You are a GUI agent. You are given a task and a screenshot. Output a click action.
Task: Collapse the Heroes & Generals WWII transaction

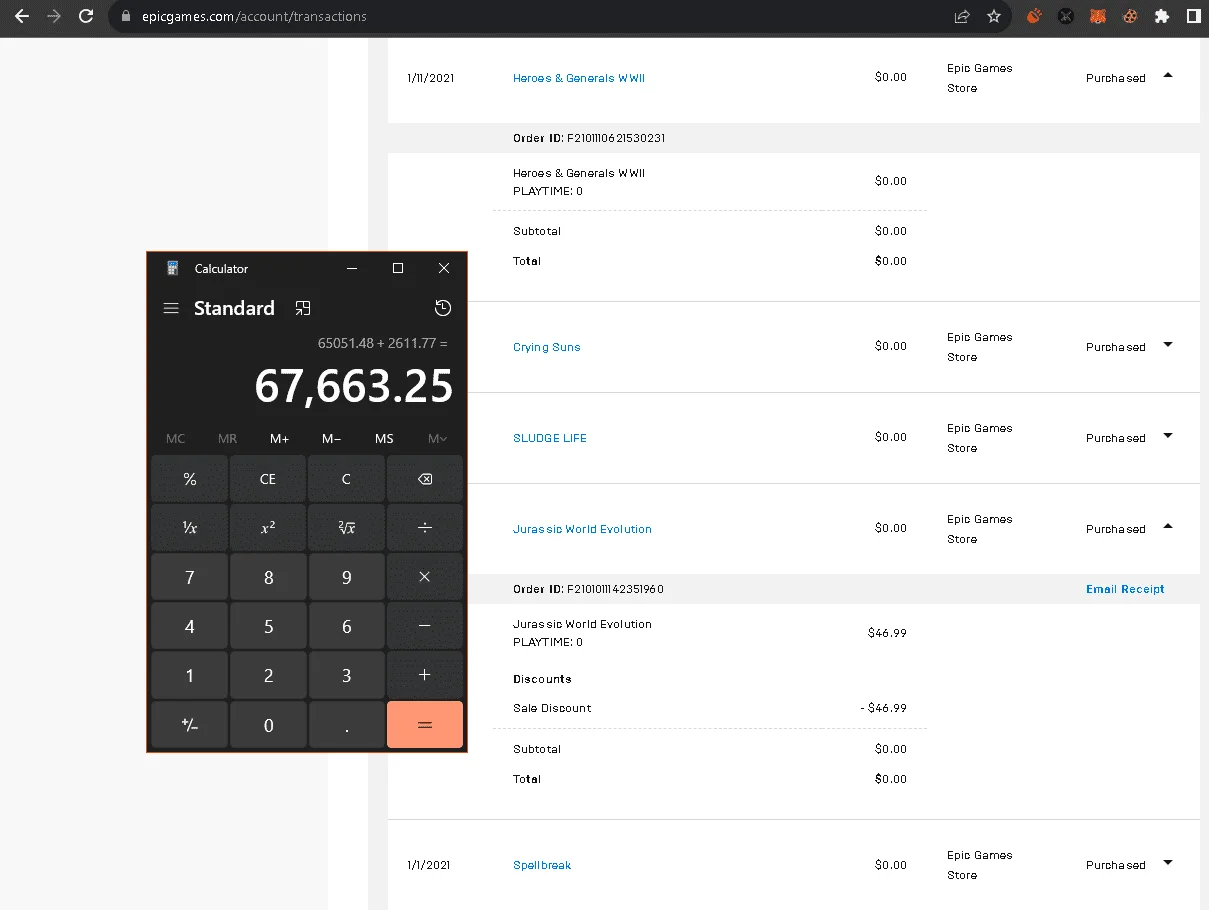click(x=1168, y=76)
